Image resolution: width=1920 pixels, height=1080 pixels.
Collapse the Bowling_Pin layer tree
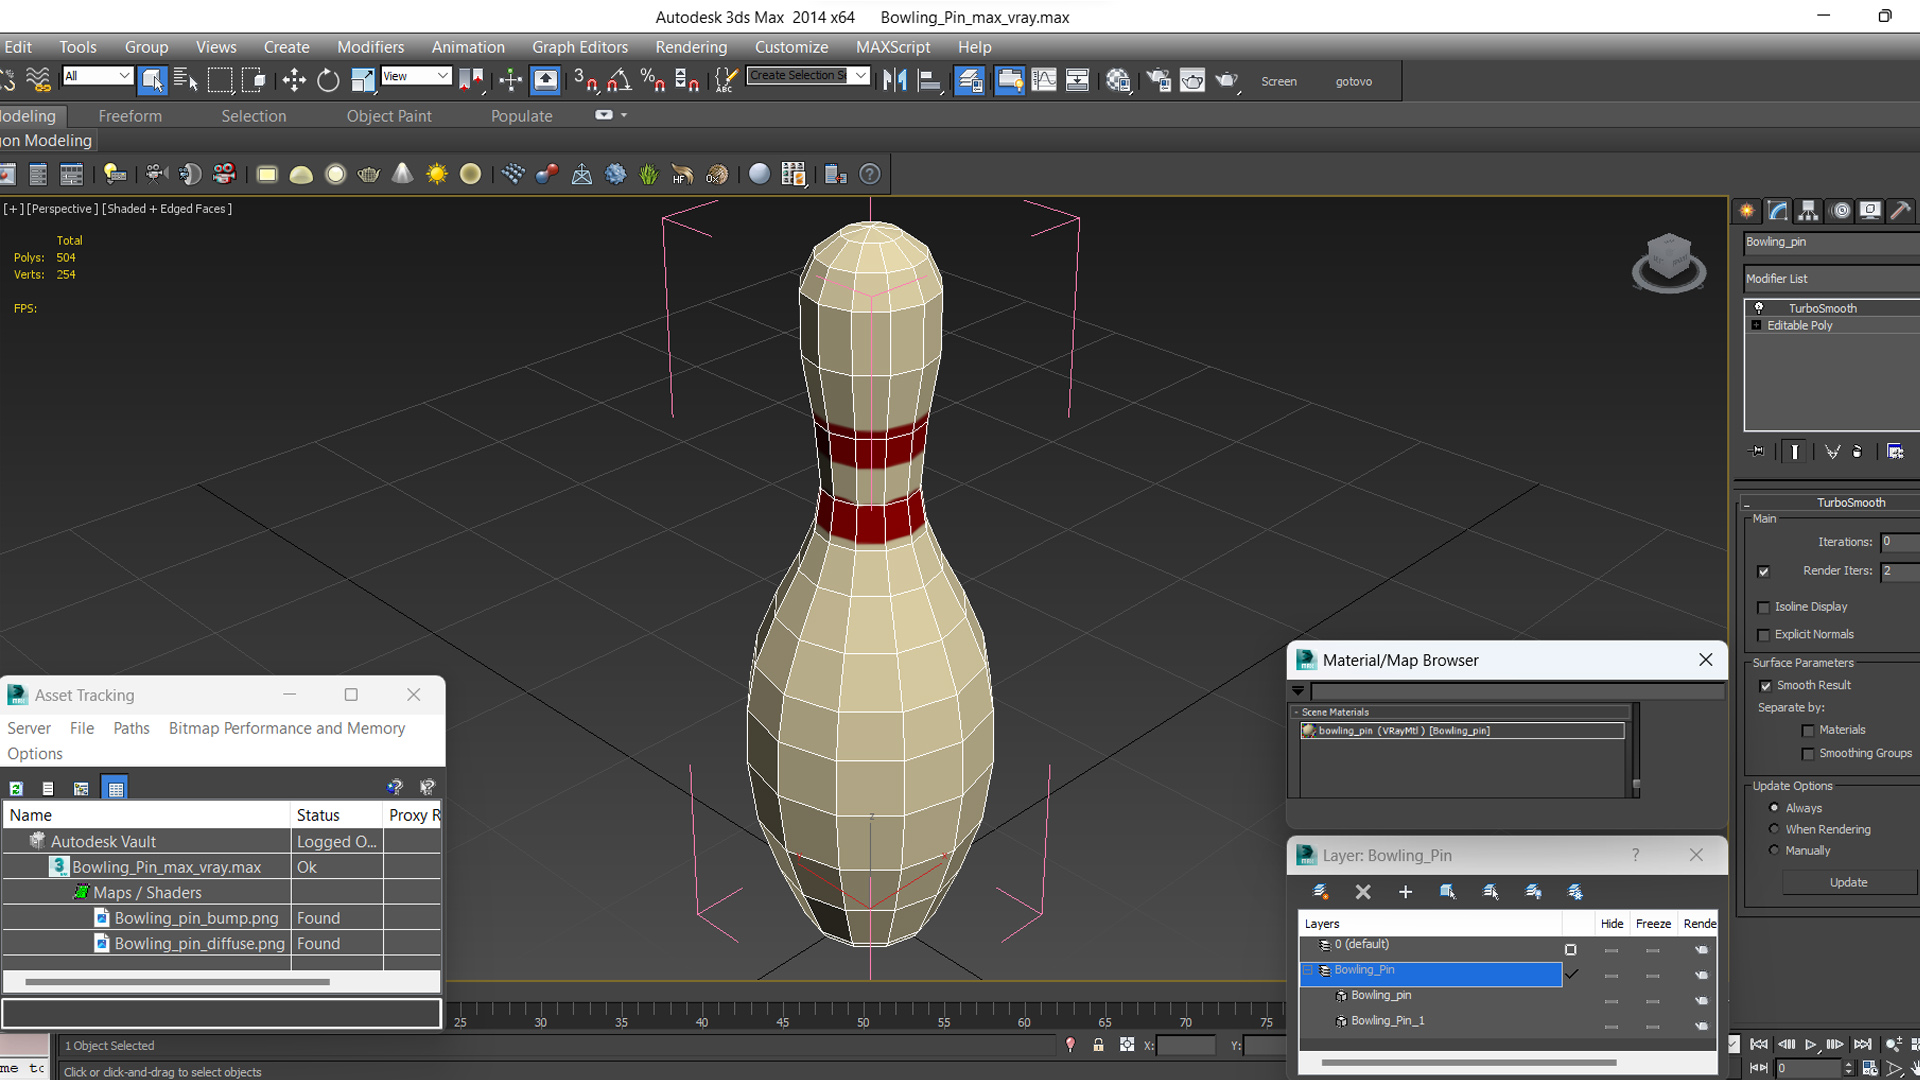click(1308, 970)
